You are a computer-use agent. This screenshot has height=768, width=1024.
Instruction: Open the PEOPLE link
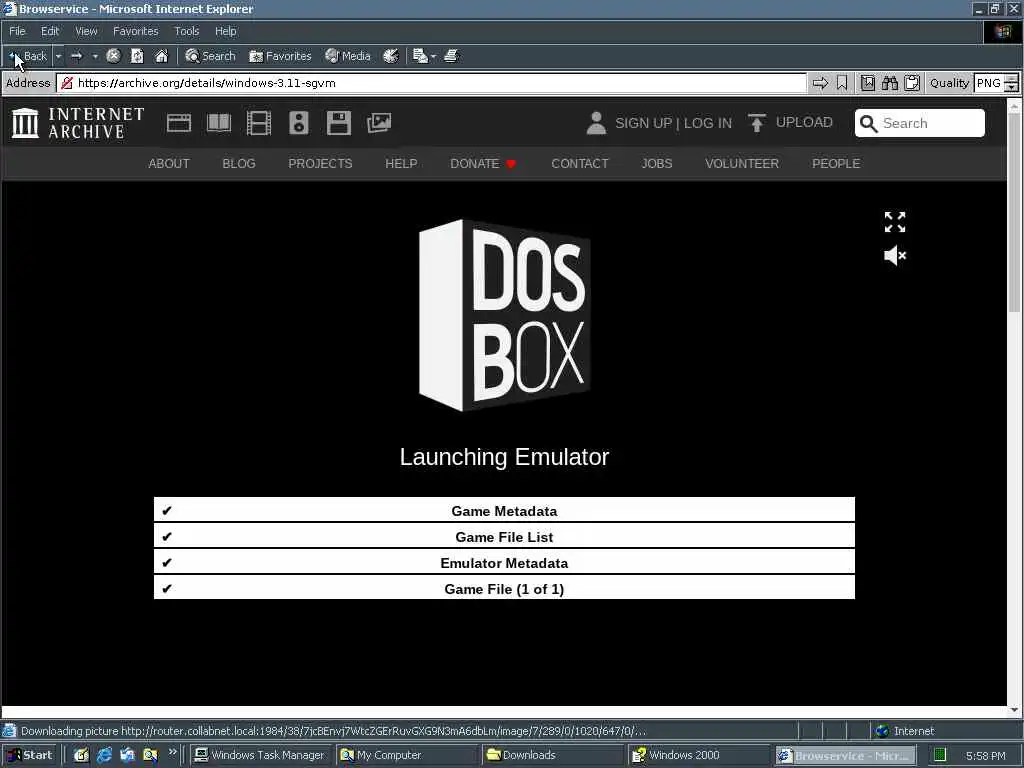[836, 163]
